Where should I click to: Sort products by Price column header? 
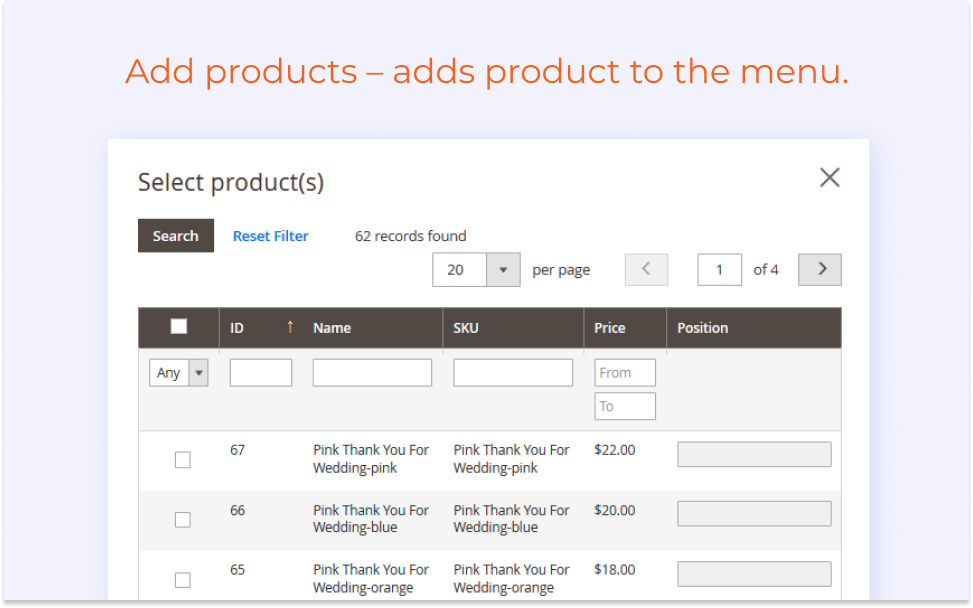[609, 328]
